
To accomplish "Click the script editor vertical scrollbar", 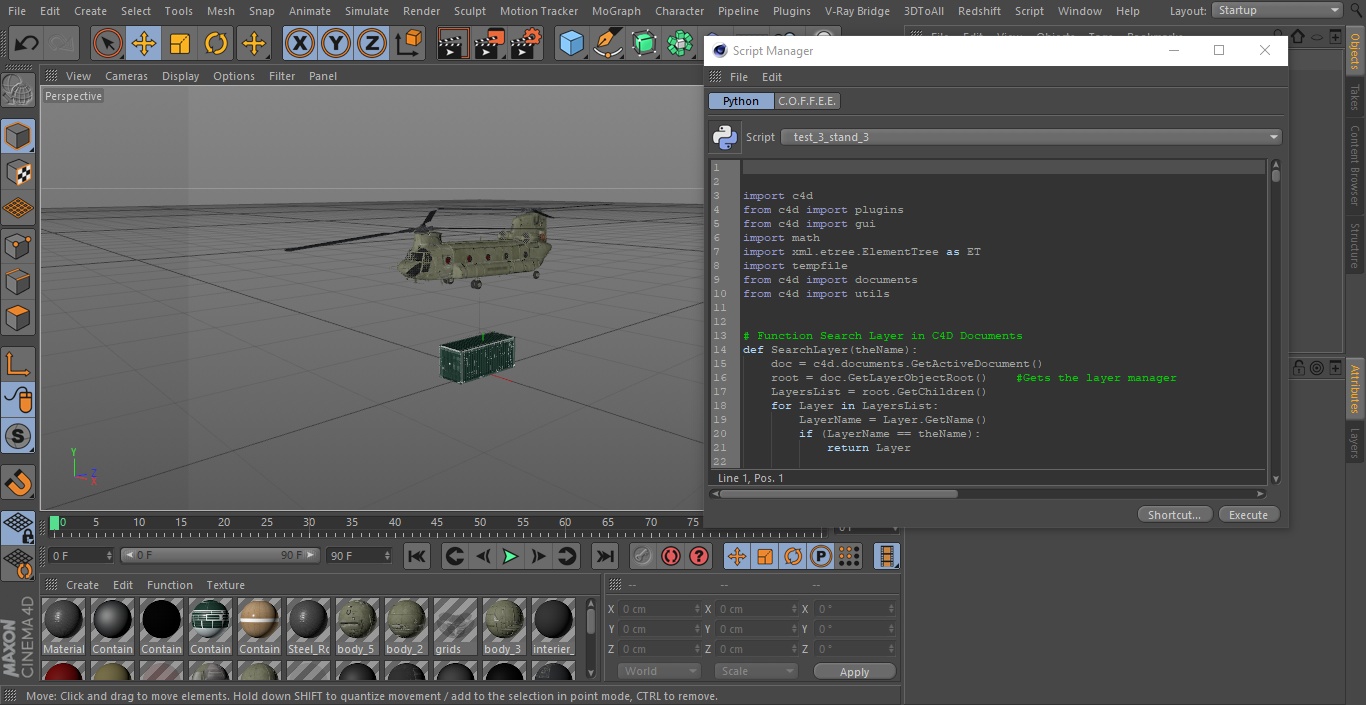I will tap(1275, 320).
